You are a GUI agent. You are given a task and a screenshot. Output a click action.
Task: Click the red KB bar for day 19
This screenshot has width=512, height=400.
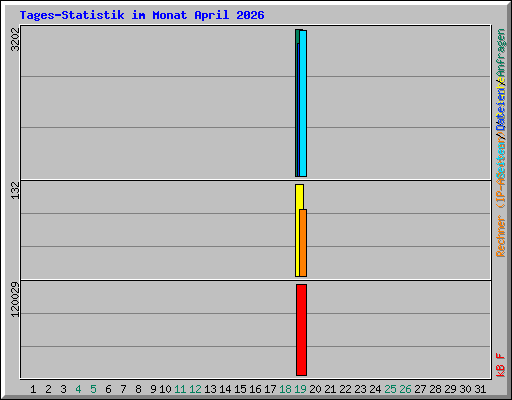click(x=301, y=330)
